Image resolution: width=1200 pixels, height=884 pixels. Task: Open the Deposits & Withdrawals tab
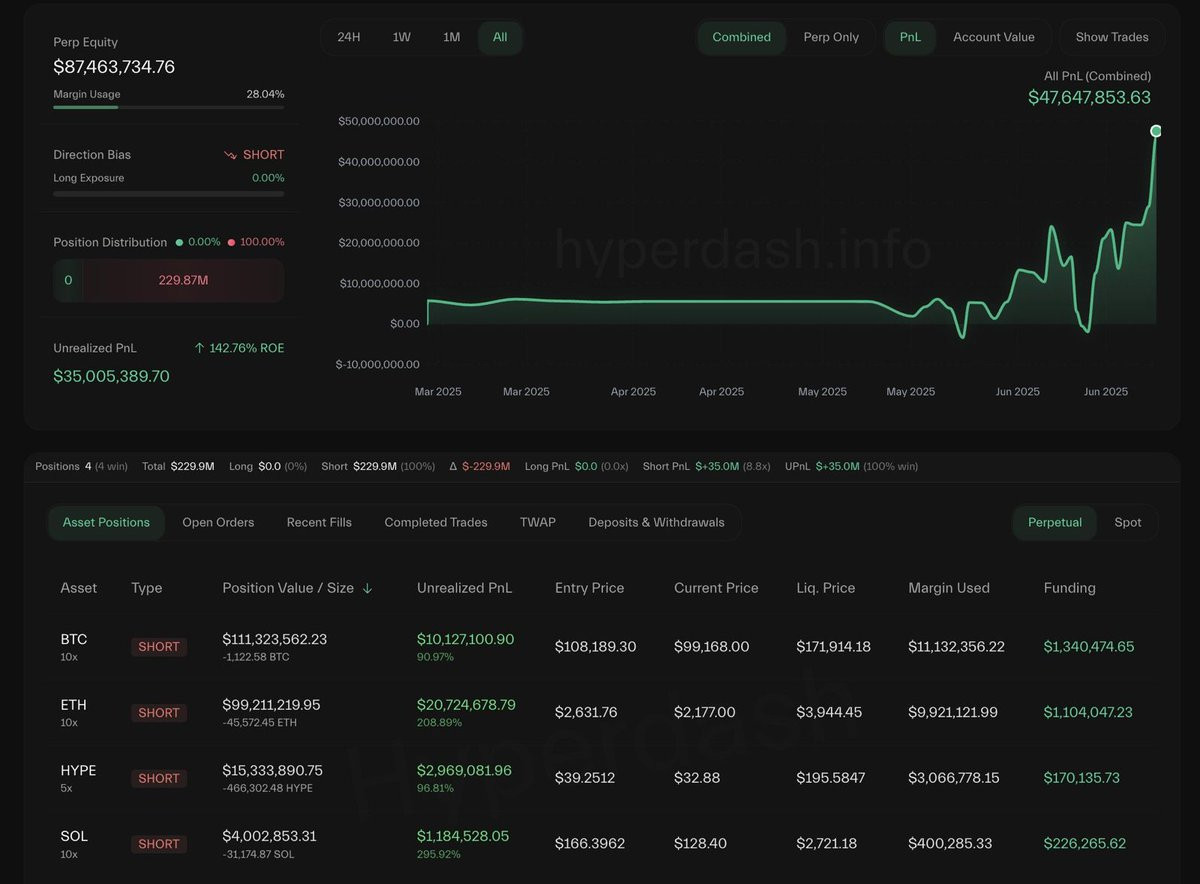click(x=656, y=522)
